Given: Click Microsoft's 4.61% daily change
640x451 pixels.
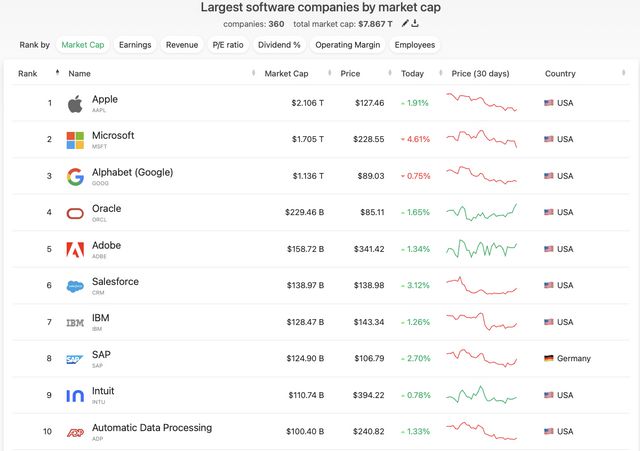Looking at the screenshot, I should [416, 139].
